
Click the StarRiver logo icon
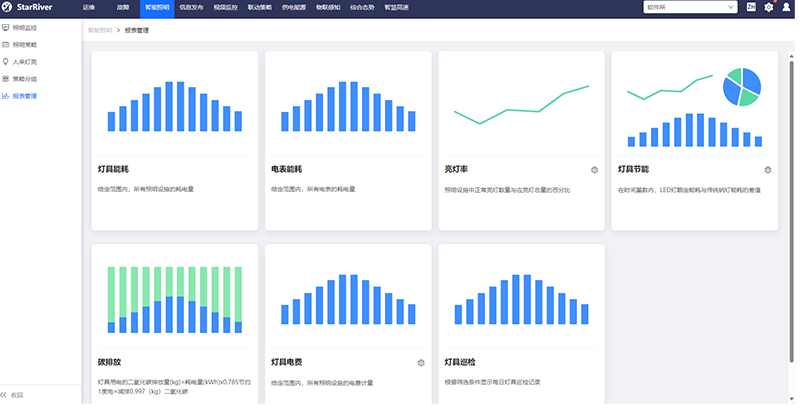click(x=9, y=7)
